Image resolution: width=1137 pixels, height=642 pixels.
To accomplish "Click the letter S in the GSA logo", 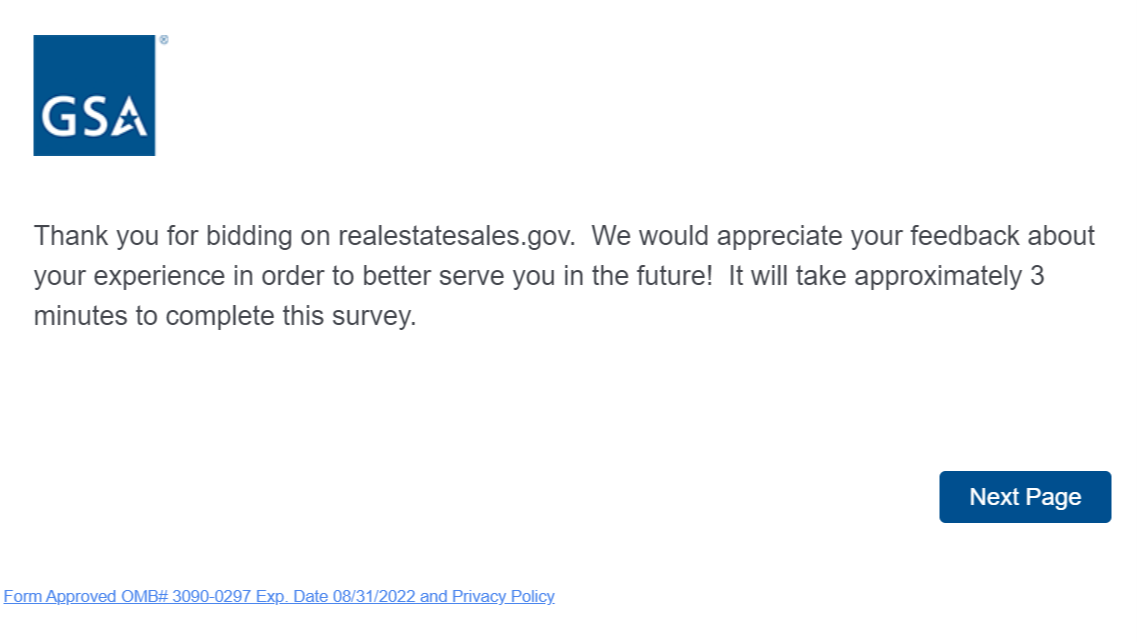I will pyautogui.click(x=93, y=118).
